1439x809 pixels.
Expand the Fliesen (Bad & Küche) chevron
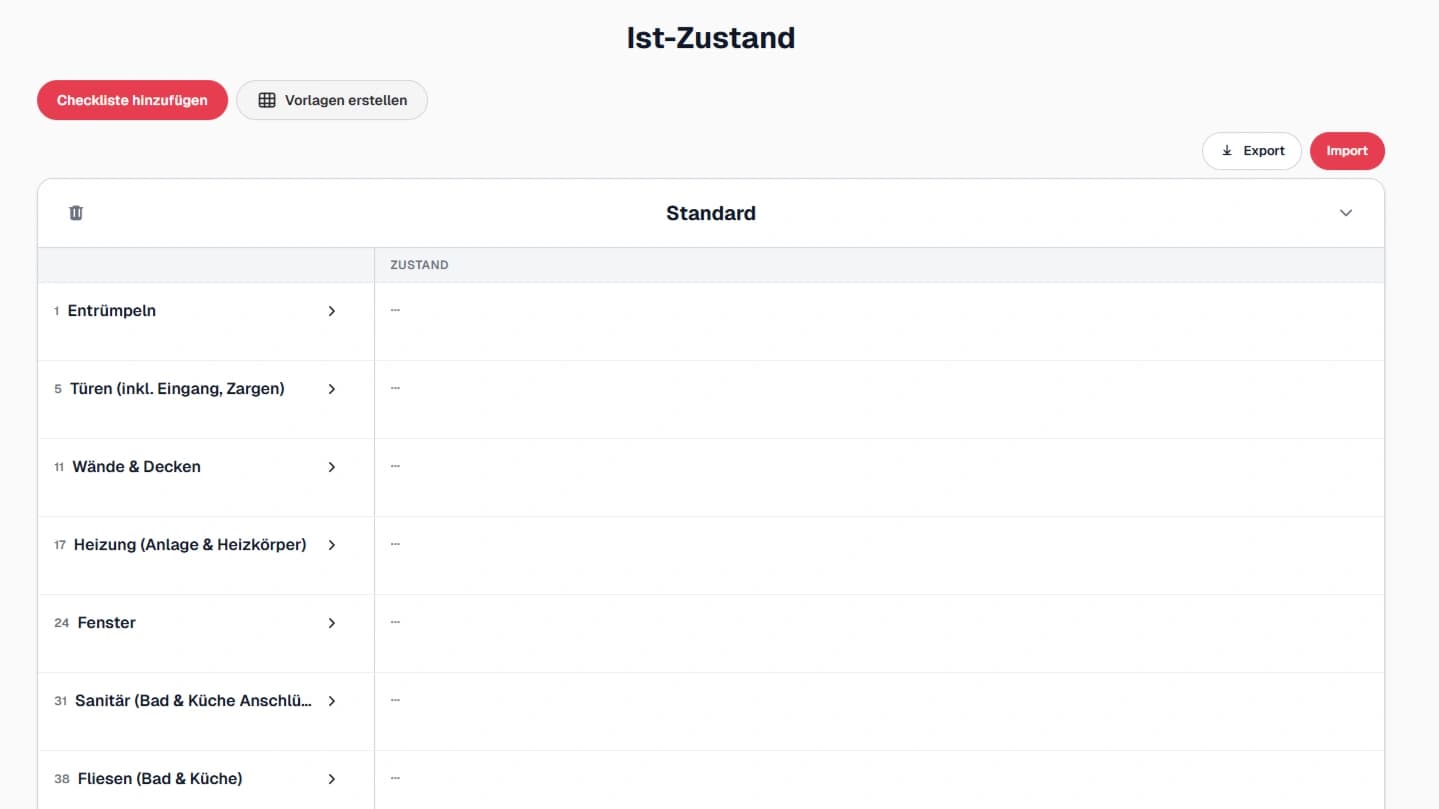[332, 779]
